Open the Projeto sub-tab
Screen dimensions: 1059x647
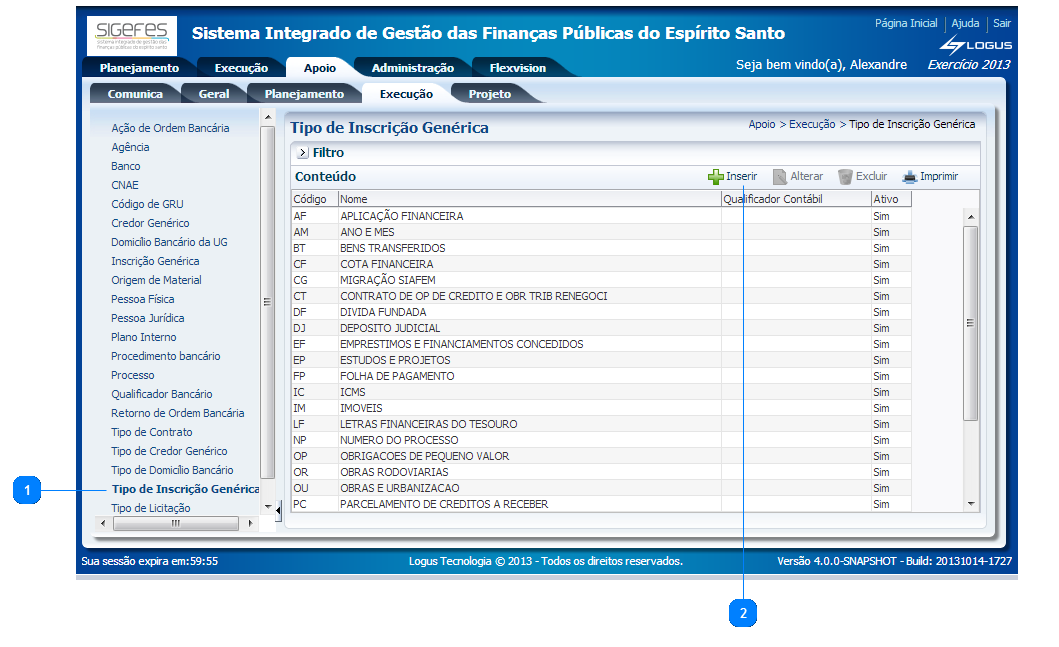490,94
